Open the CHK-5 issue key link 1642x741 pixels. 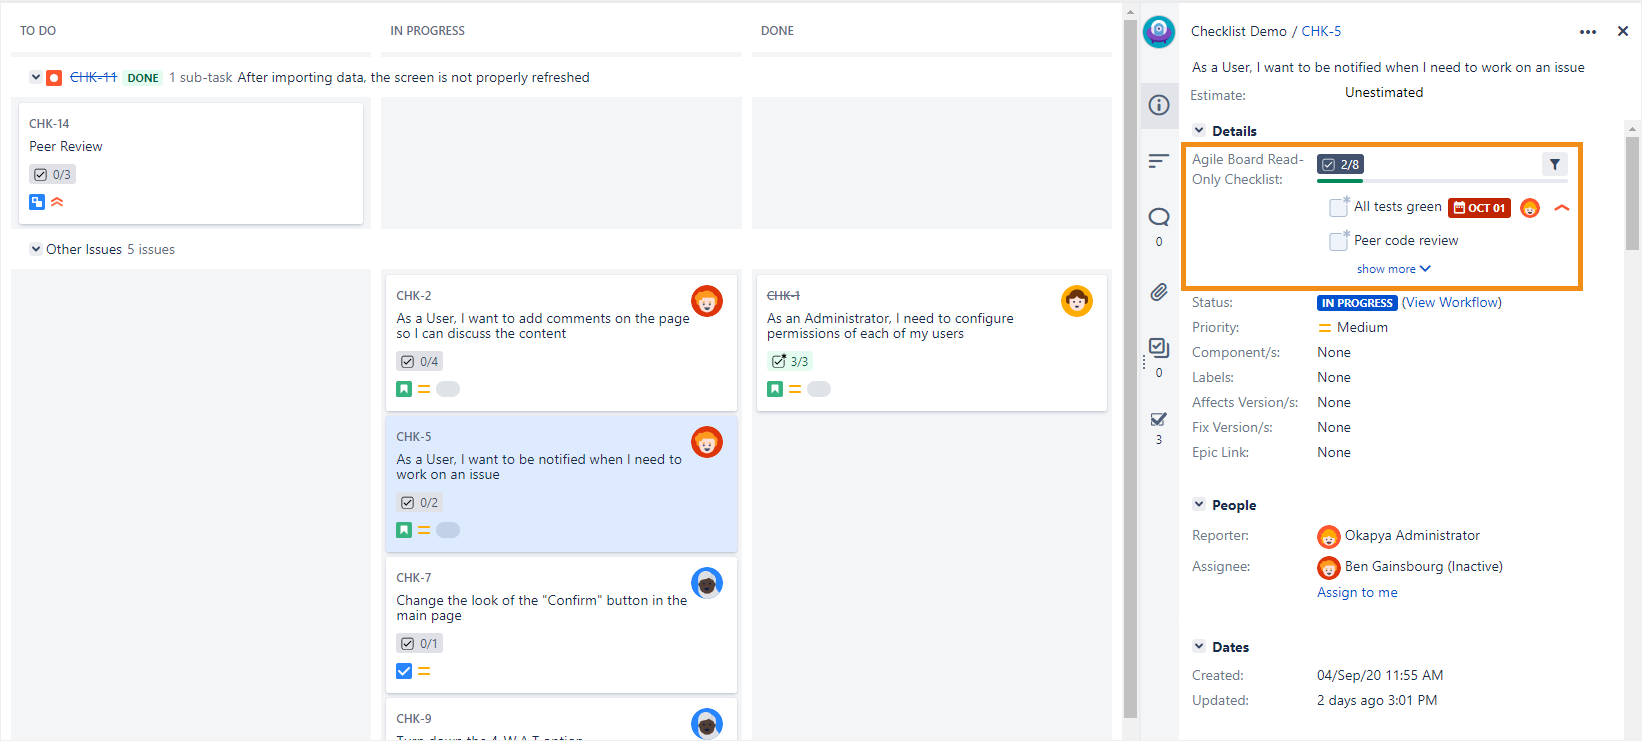[1321, 31]
